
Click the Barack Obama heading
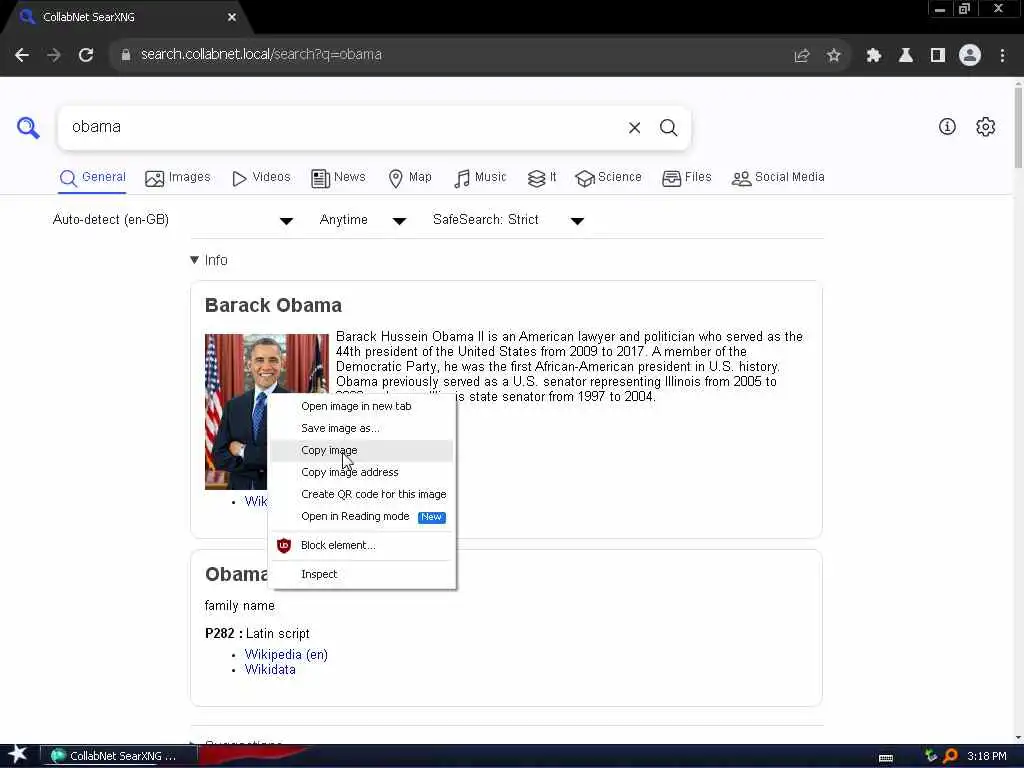point(273,305)
